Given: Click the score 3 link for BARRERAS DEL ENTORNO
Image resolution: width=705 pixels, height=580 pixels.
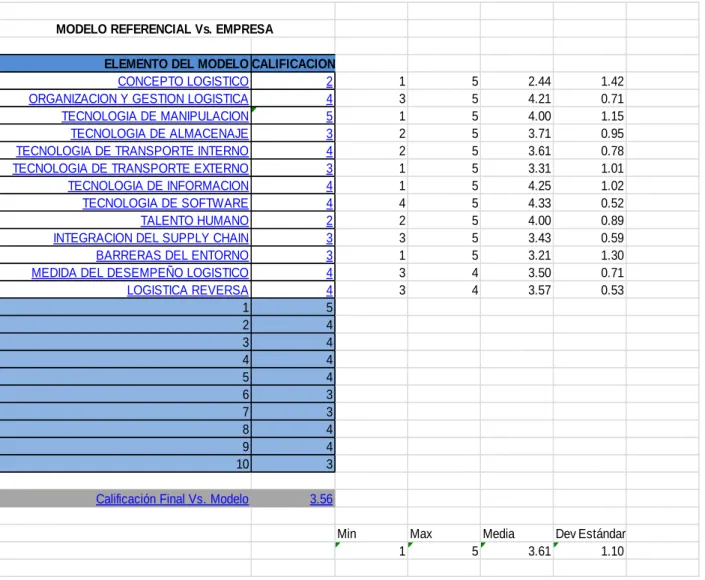Looking at the screenshot, I should 329,256.
